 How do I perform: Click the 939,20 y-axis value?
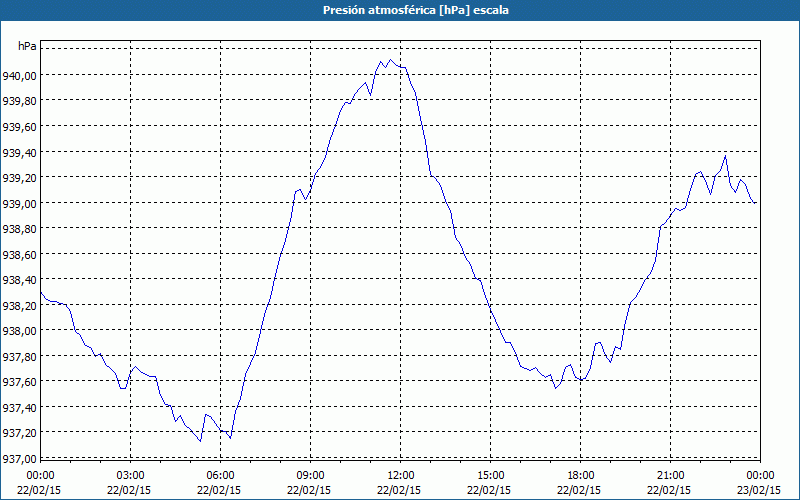[19, 178]
